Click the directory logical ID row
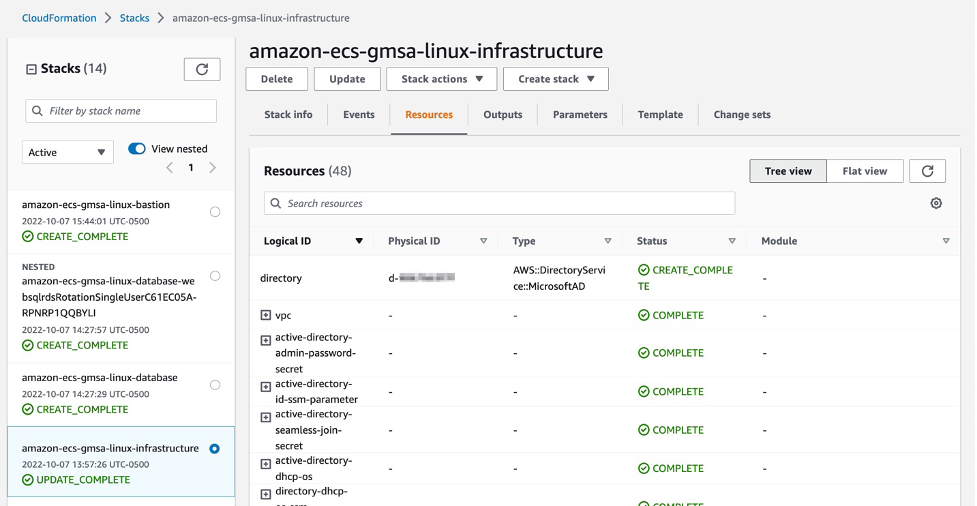 (281, 279)
